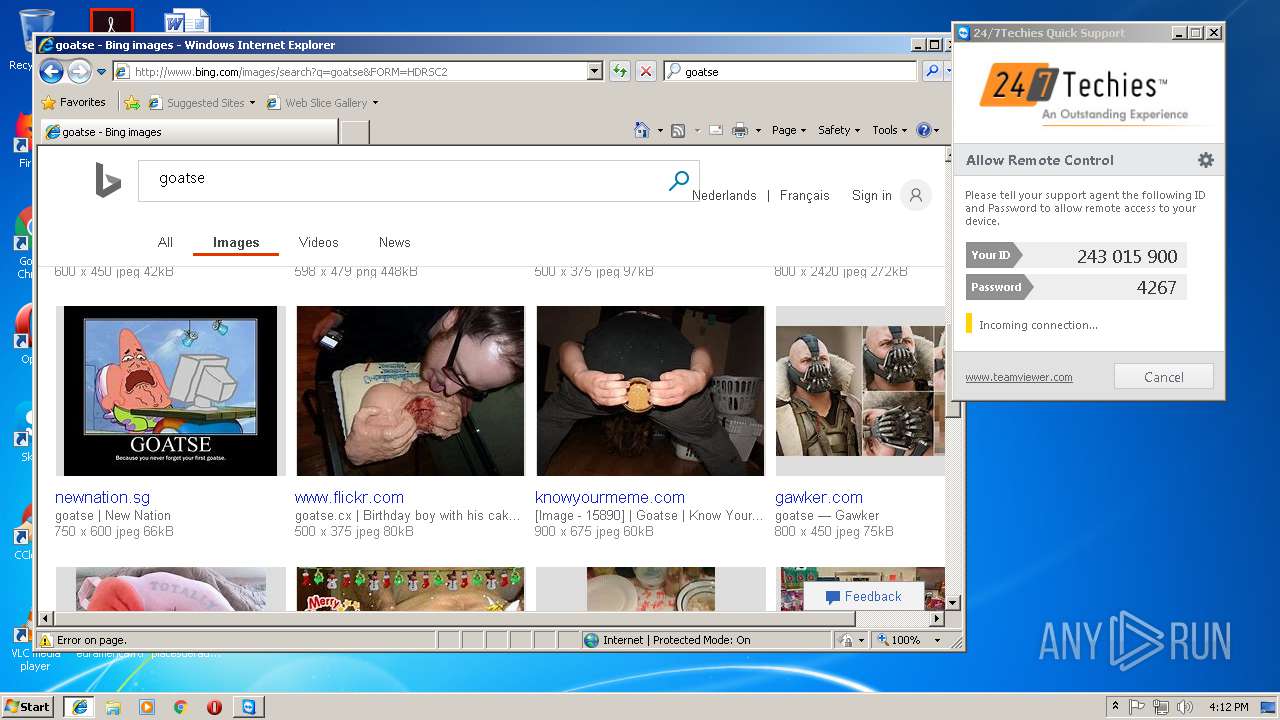Click the Bing search magnifier icon
This screenshot has height=720, width=1280.
pyautogui.click(x=679, y=180)
